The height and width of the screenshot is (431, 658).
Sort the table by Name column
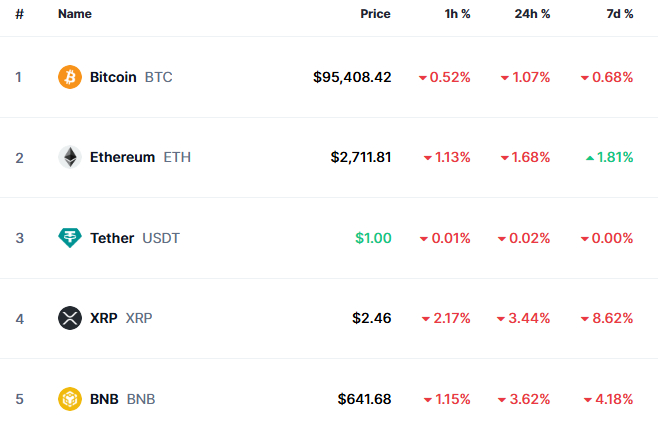click(x=75, y=14)
